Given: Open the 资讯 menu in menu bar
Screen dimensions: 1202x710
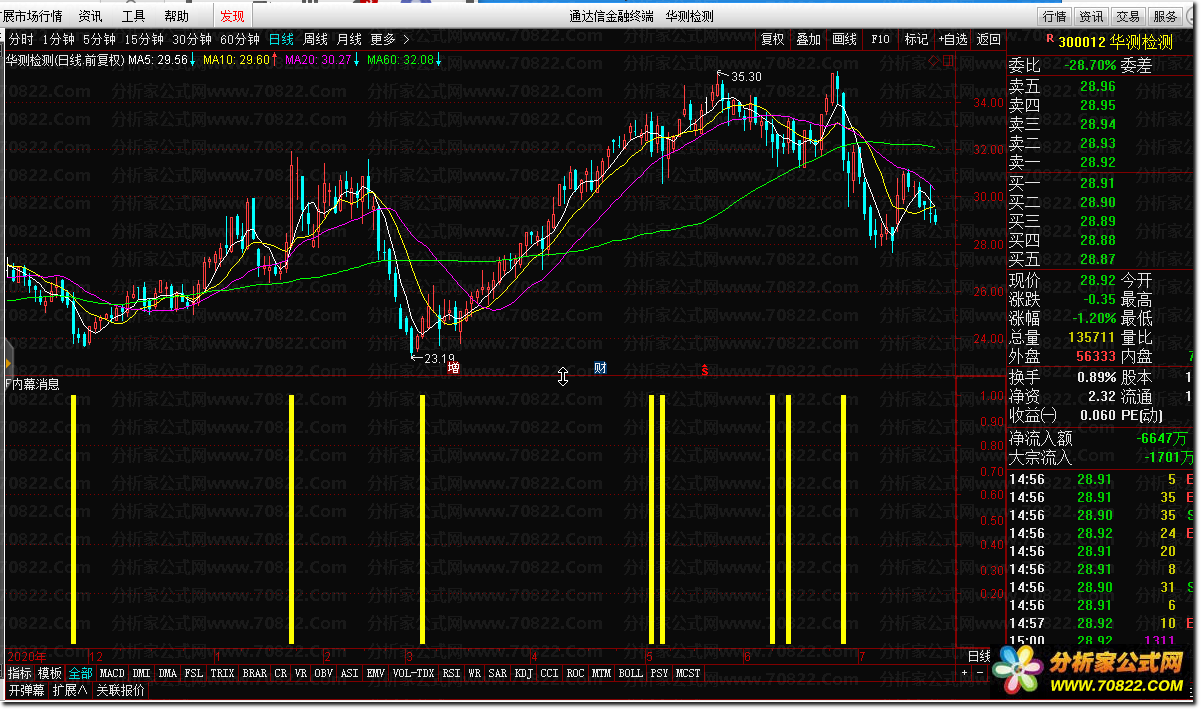Looking at the screenshot, I should (90, 16).
